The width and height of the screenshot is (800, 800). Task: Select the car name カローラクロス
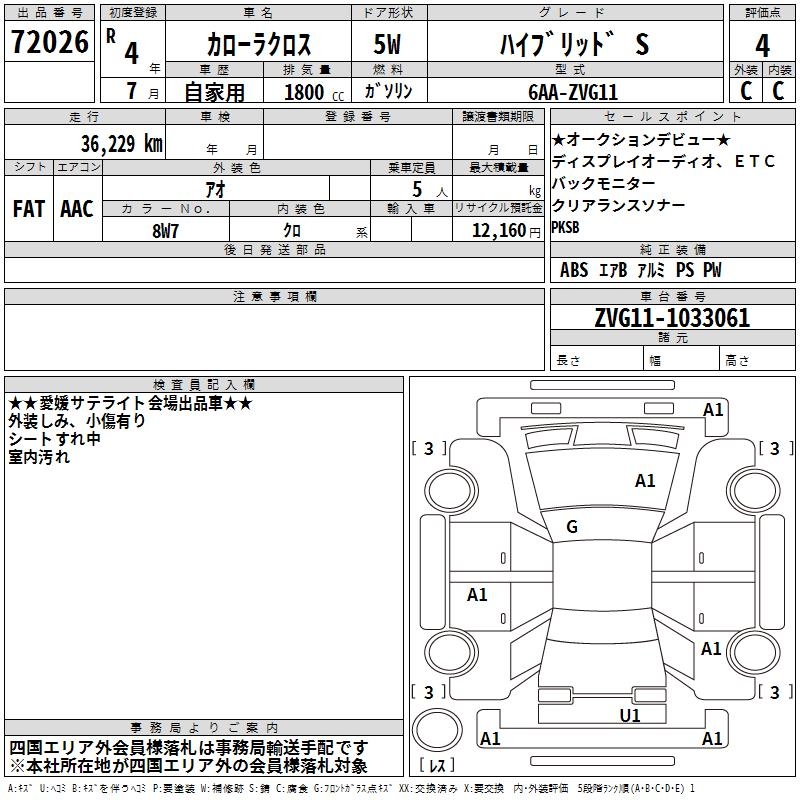point(259,45)
